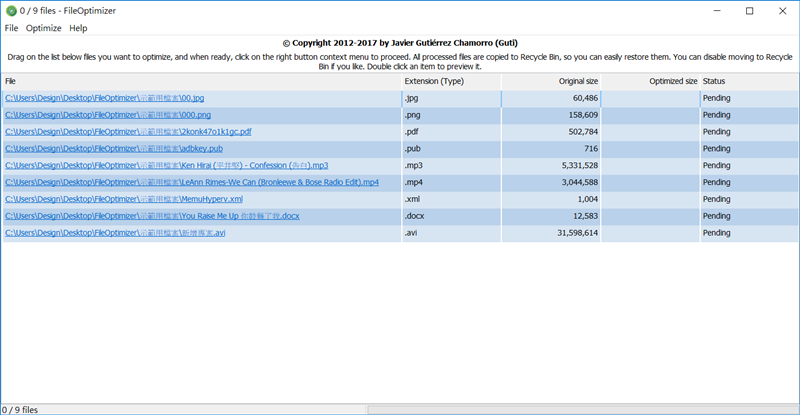Click the progress bar in status bar

coord(583,410)
